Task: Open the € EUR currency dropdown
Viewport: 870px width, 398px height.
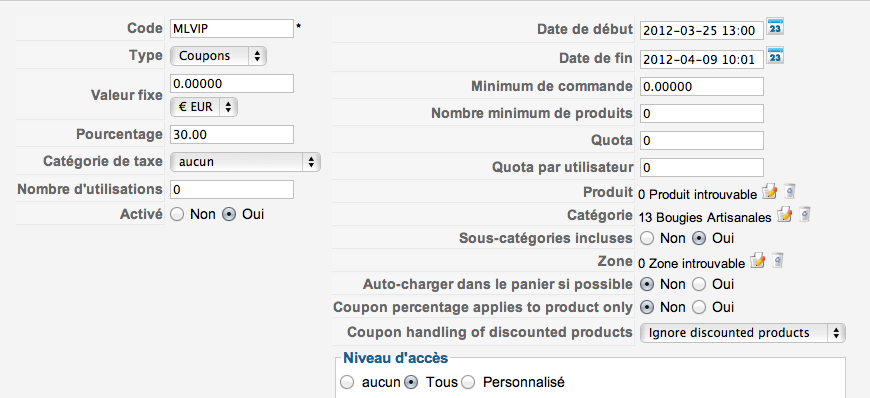Action: (204, 107)
